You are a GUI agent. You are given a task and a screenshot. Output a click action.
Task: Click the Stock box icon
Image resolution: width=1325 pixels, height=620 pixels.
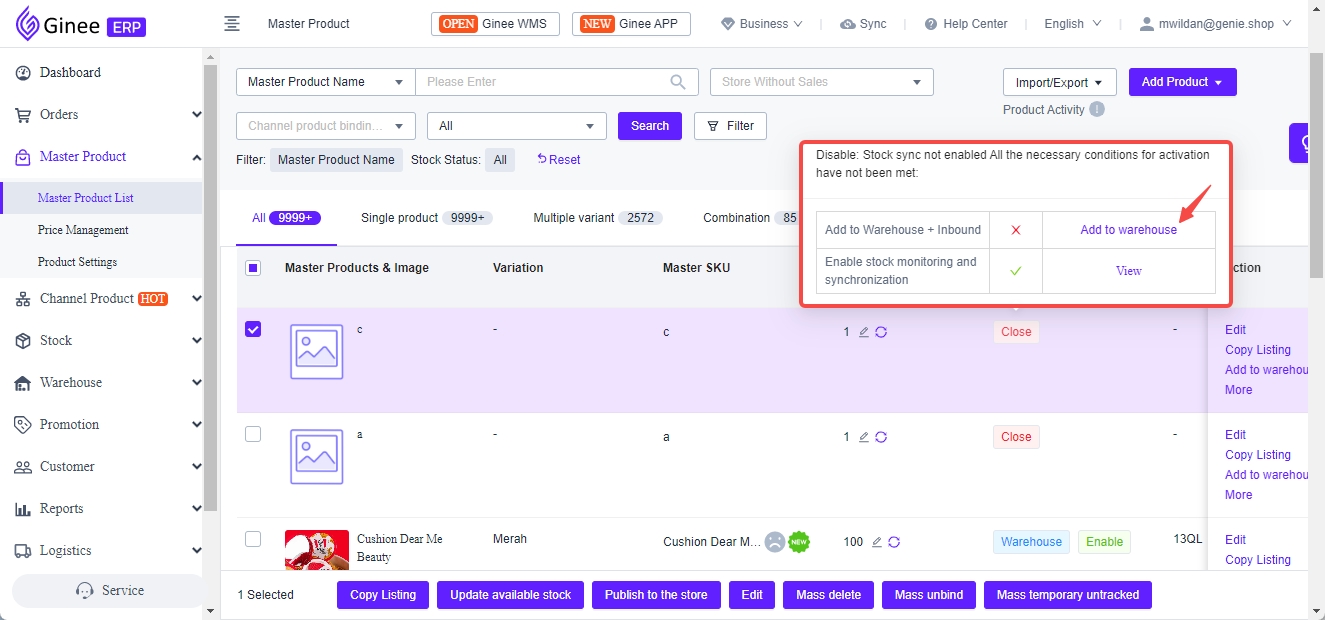(22, 341)
